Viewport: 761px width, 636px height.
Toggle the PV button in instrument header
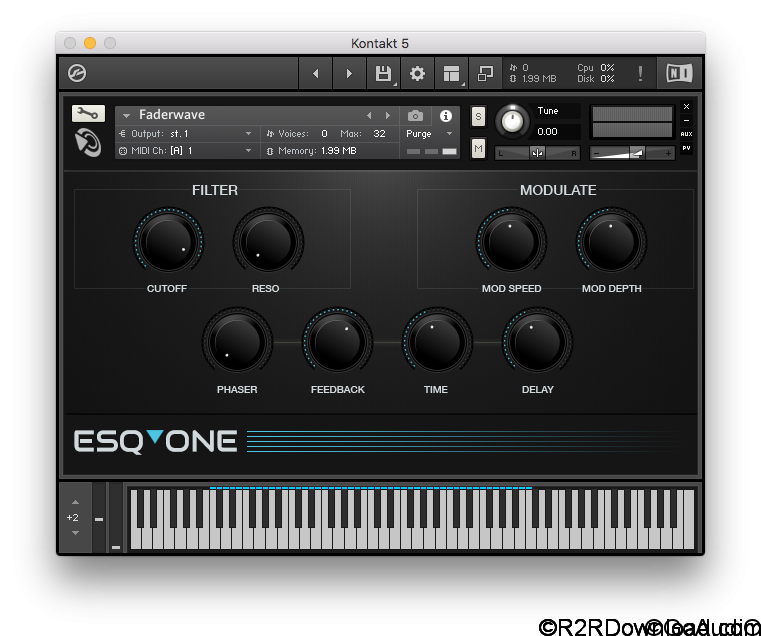(686, 148)
